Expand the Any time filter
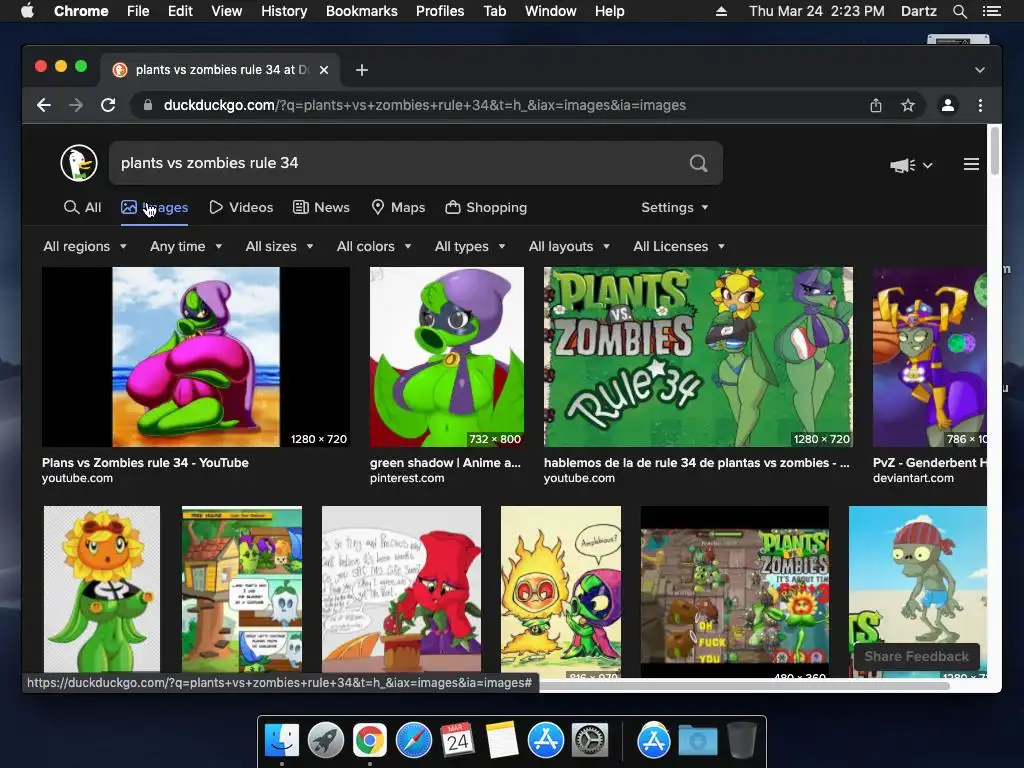Image resolution: width=1024 pixels, height=768 pixels. (186, 247)
